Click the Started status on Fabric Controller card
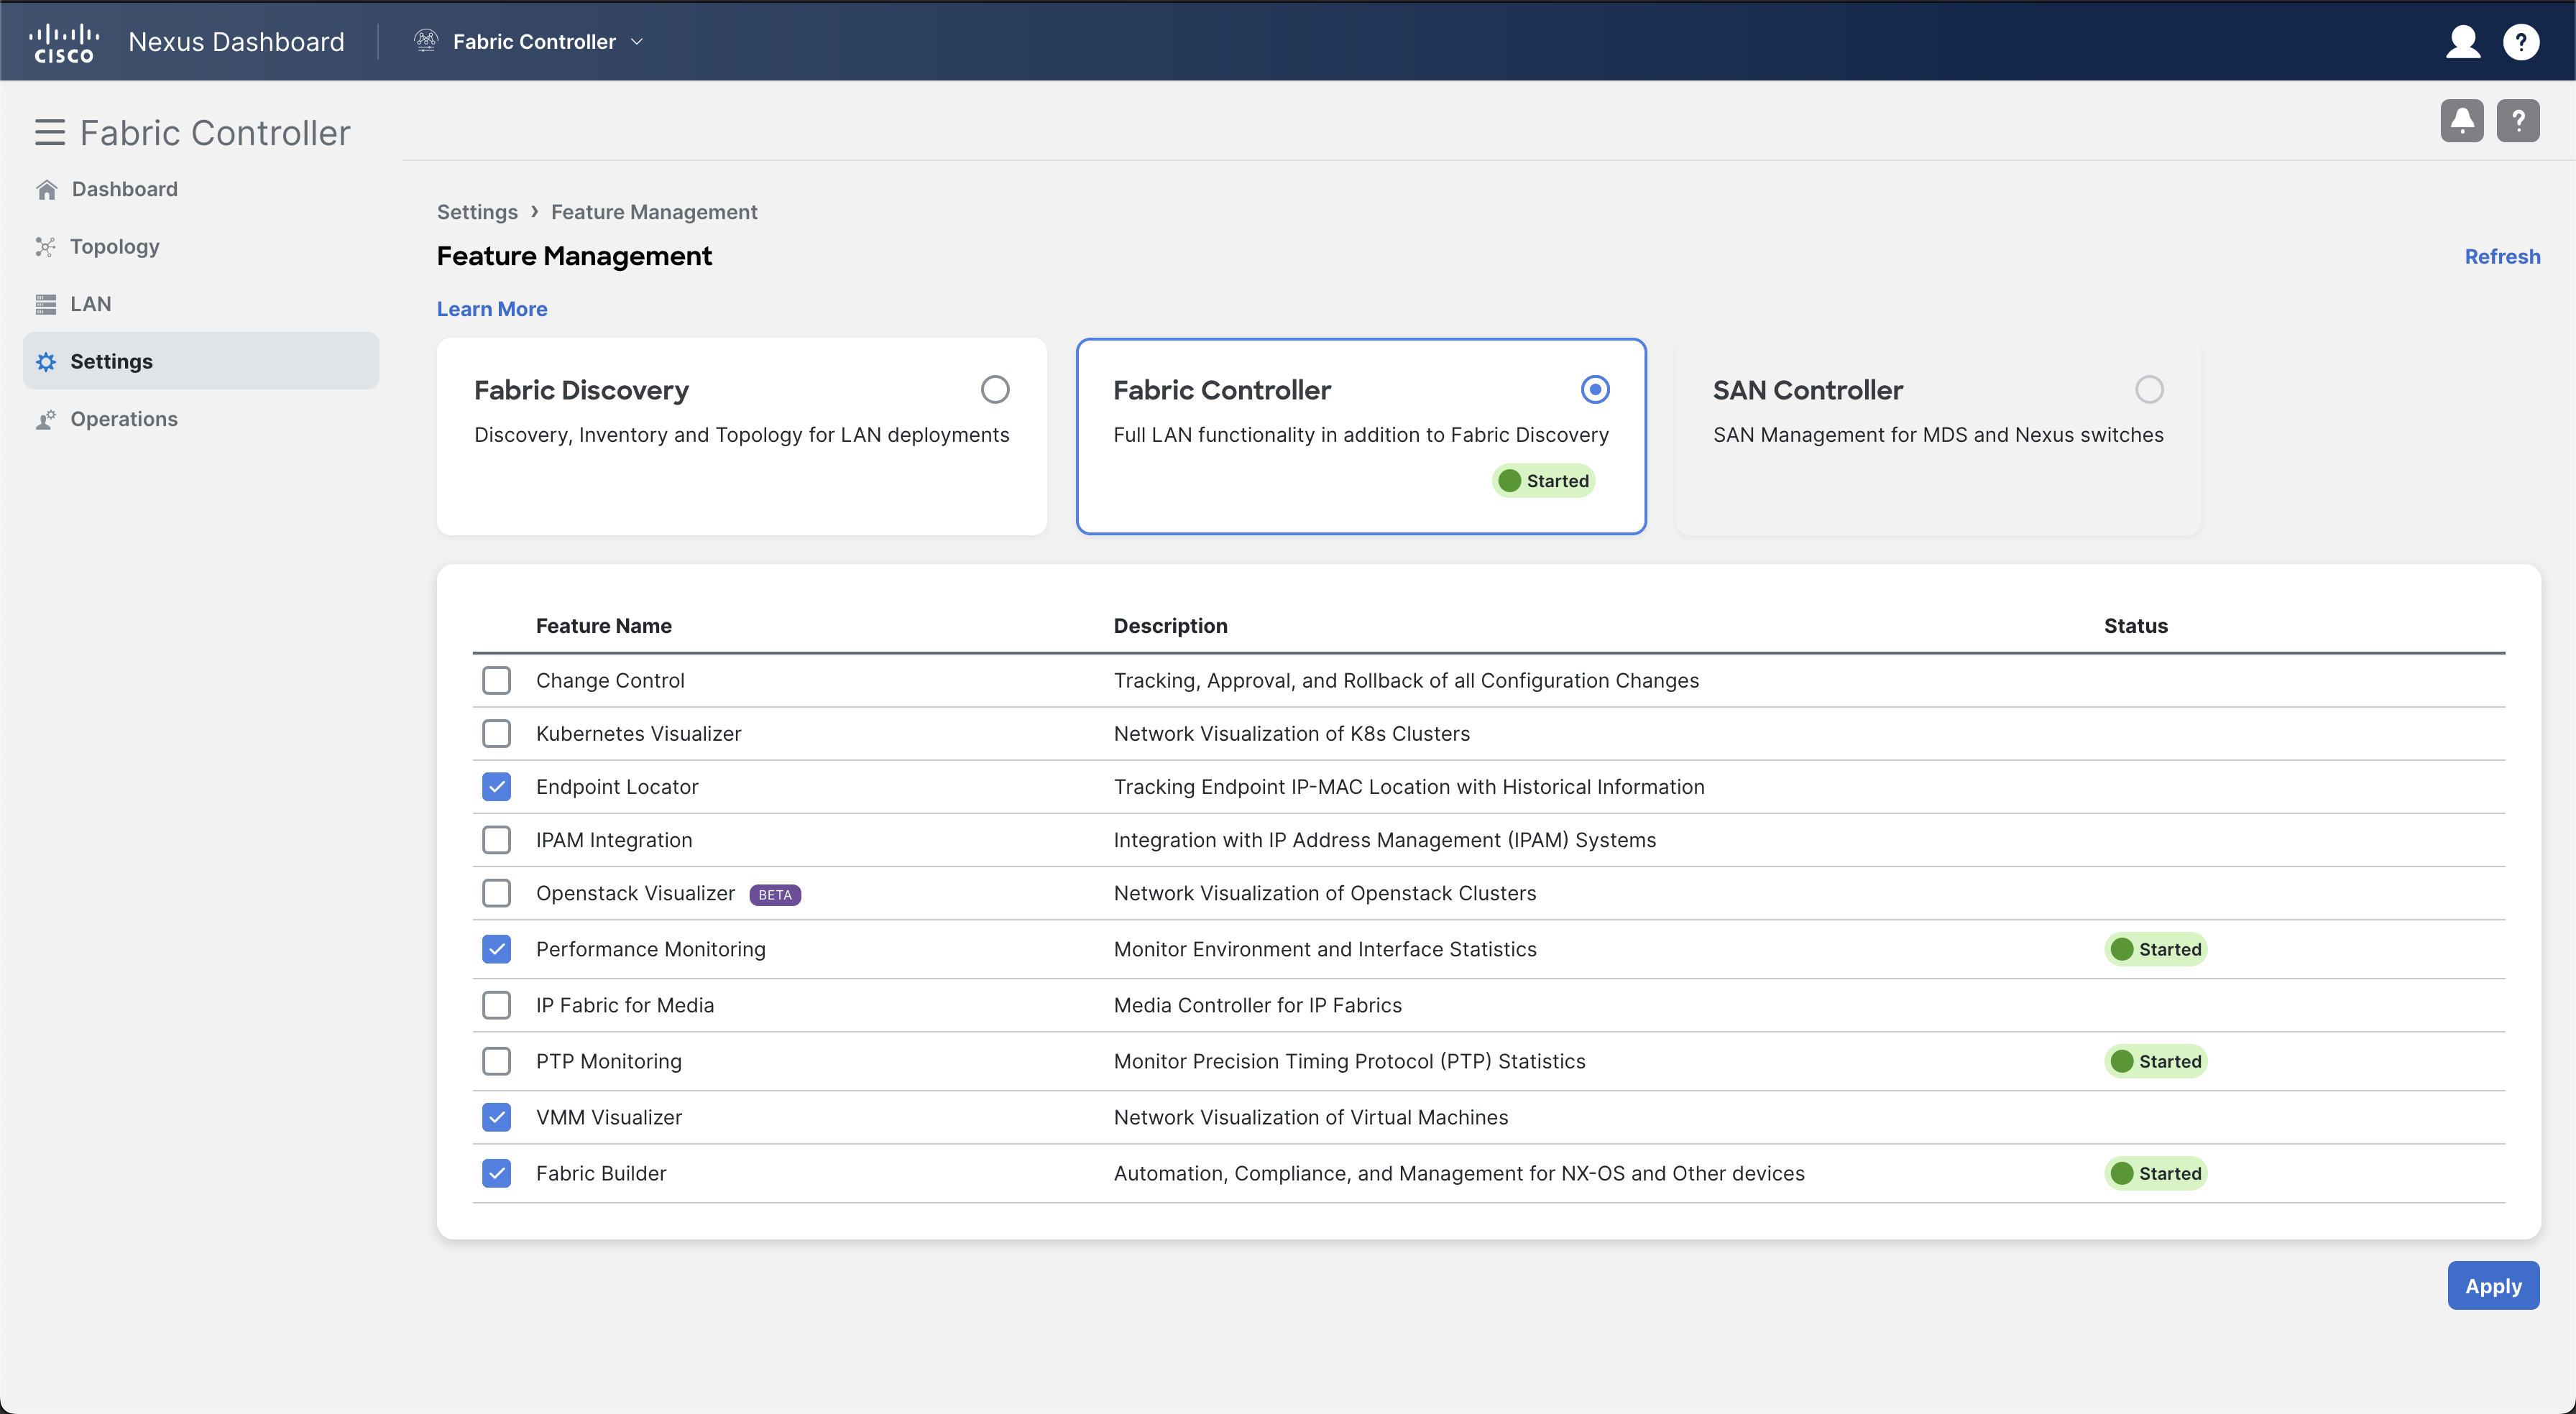 pos(1543,481)
